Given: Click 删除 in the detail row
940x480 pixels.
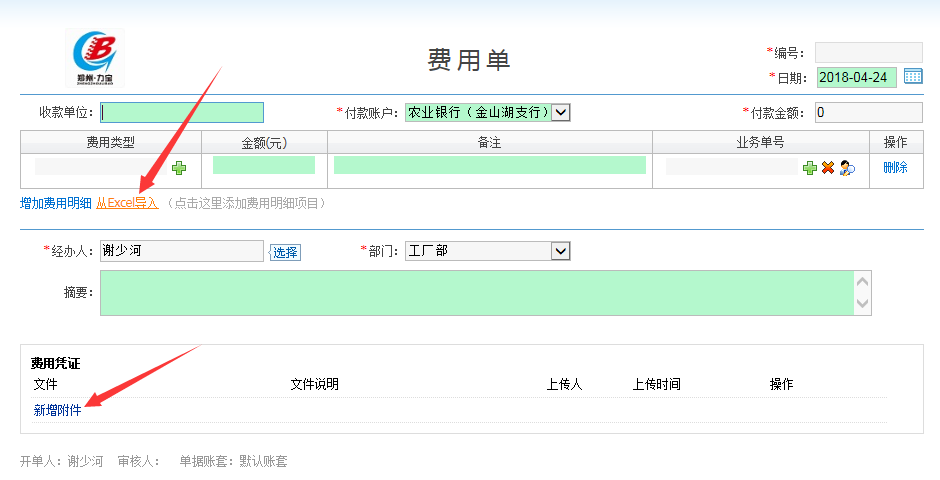Looking at the screenshot, I should coord(895,168).
